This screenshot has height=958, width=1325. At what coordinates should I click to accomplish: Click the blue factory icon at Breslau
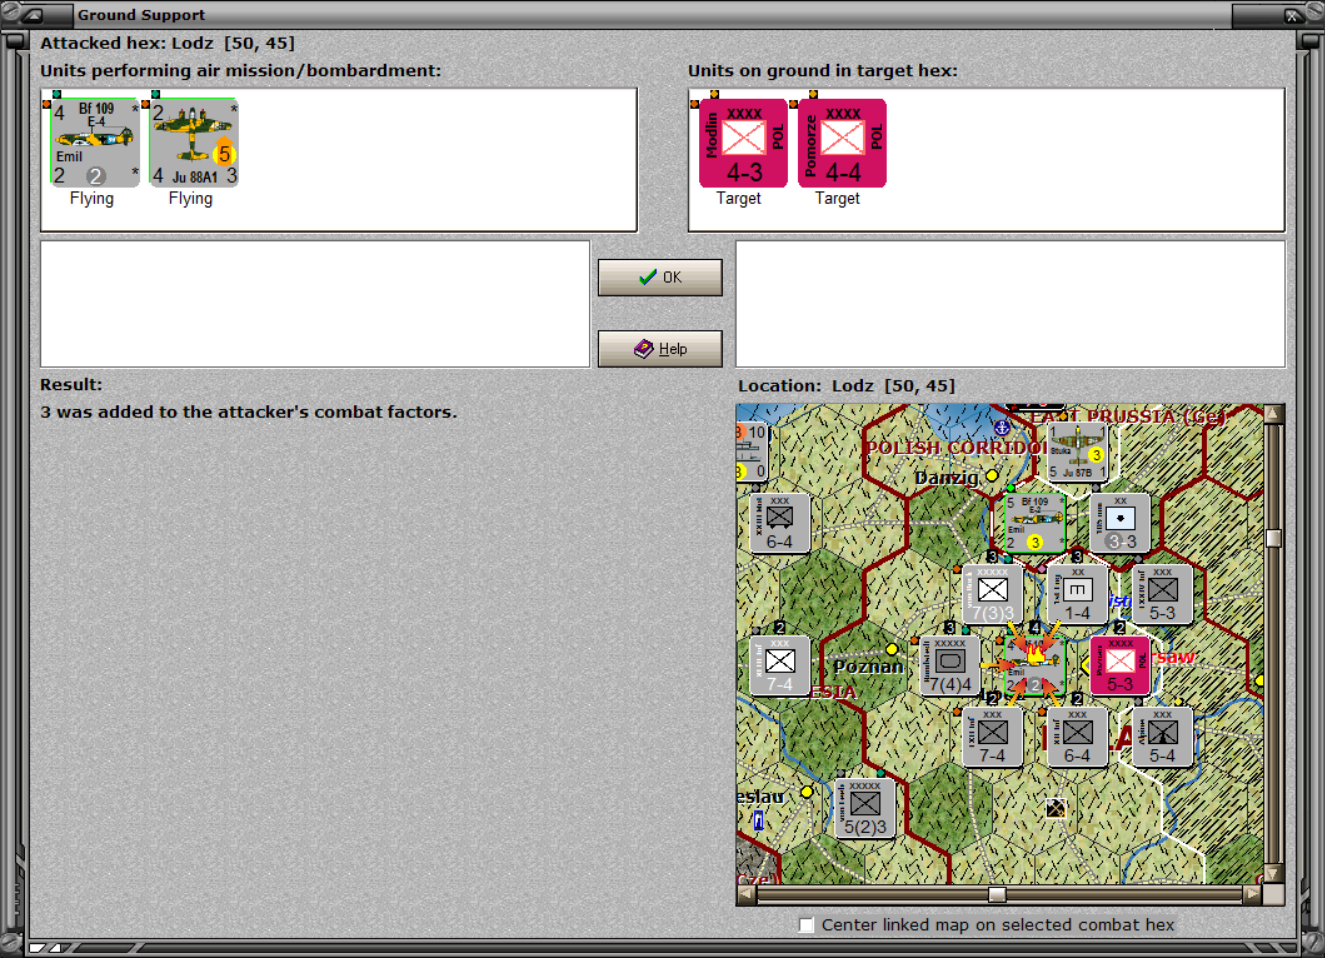(x=758, y=820)
